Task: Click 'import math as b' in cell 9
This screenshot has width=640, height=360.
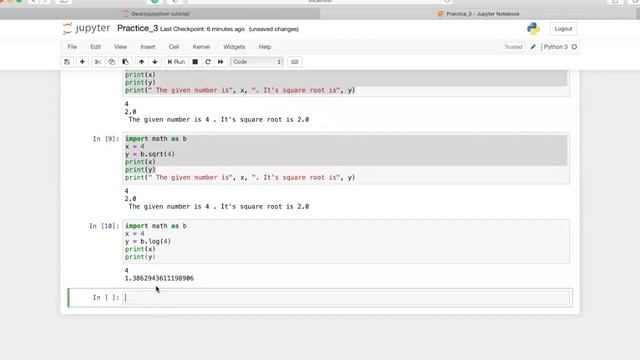Action: [x=156, y=139]
